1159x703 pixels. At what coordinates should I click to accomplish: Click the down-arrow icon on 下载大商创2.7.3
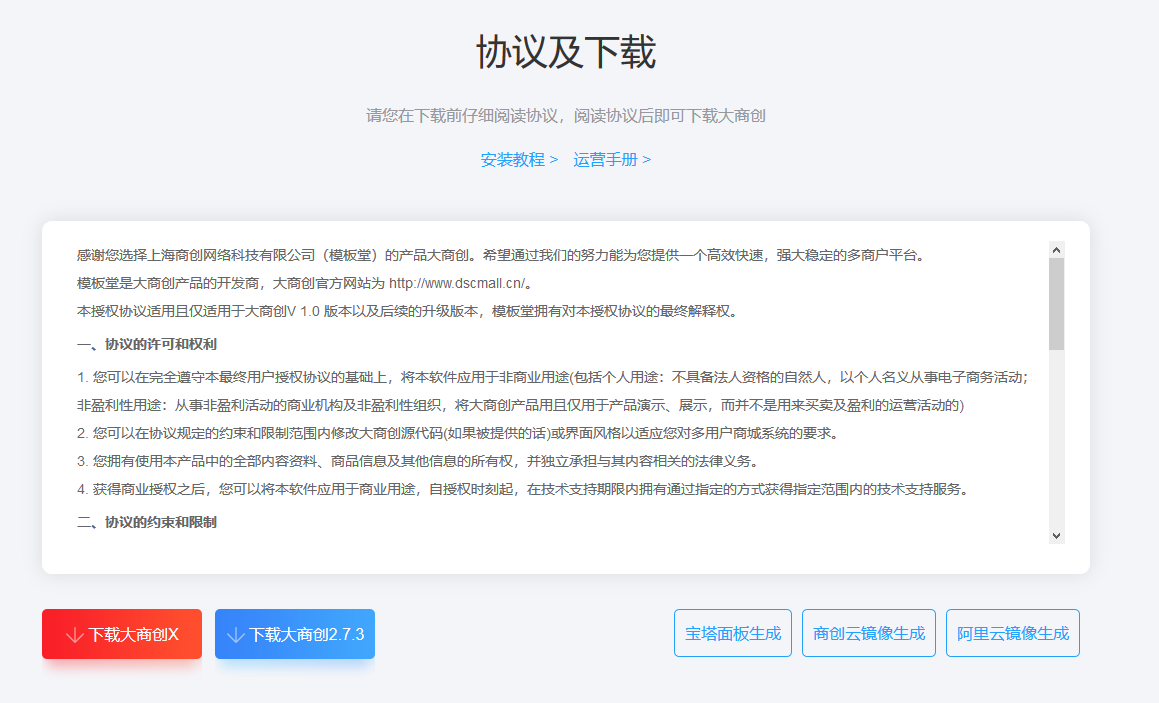(x=236, y=635)
